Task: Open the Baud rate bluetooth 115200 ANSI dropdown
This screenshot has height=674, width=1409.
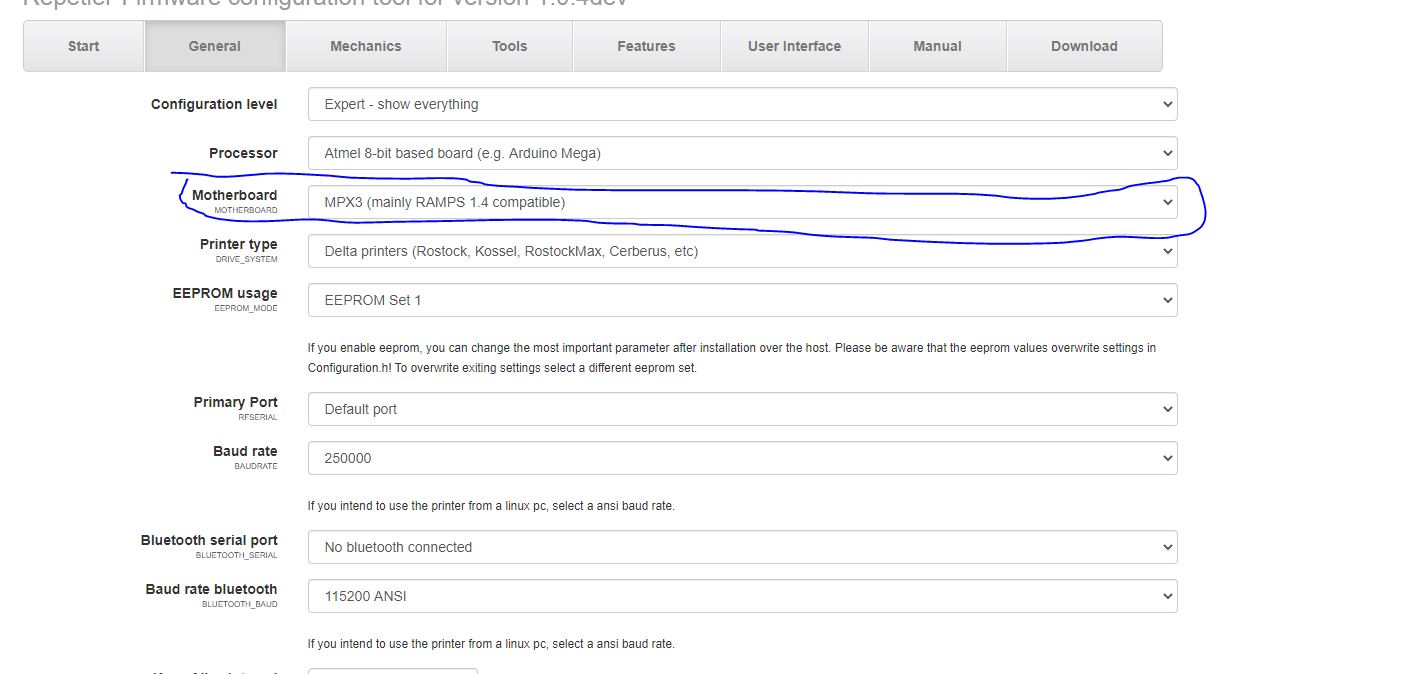Action: [x=742, y=596]
